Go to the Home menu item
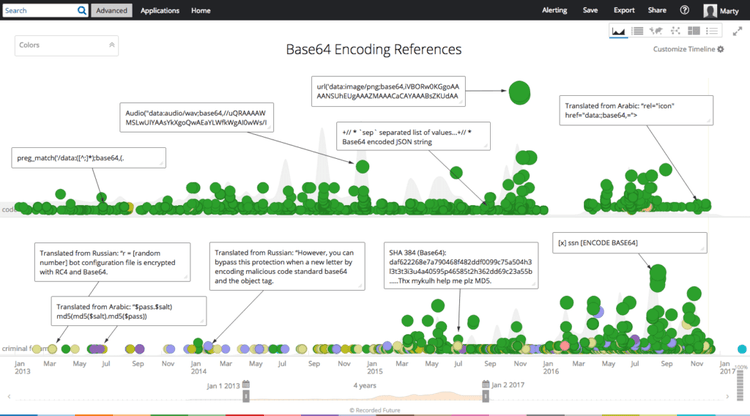Viewport: 750px width, 416px height. 201,10
